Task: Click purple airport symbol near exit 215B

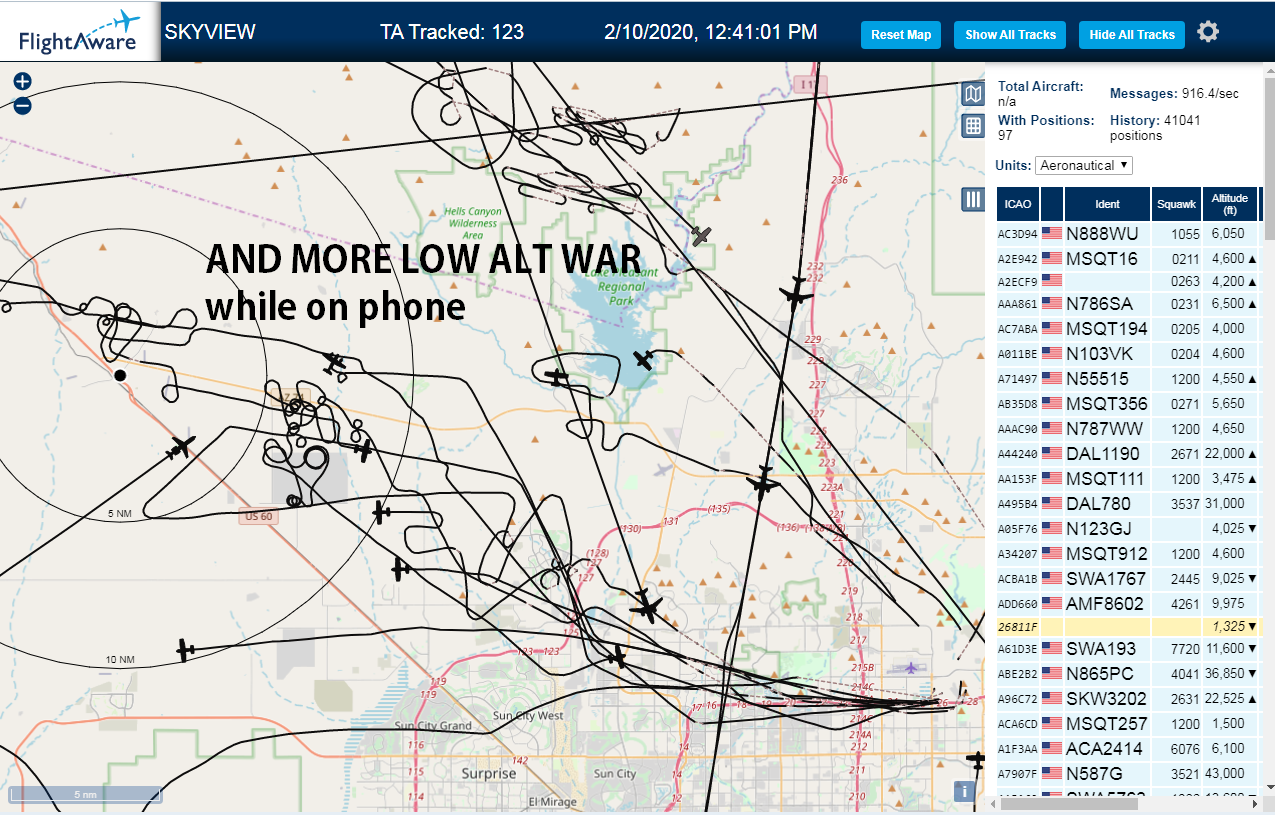Action: point(910,667)
